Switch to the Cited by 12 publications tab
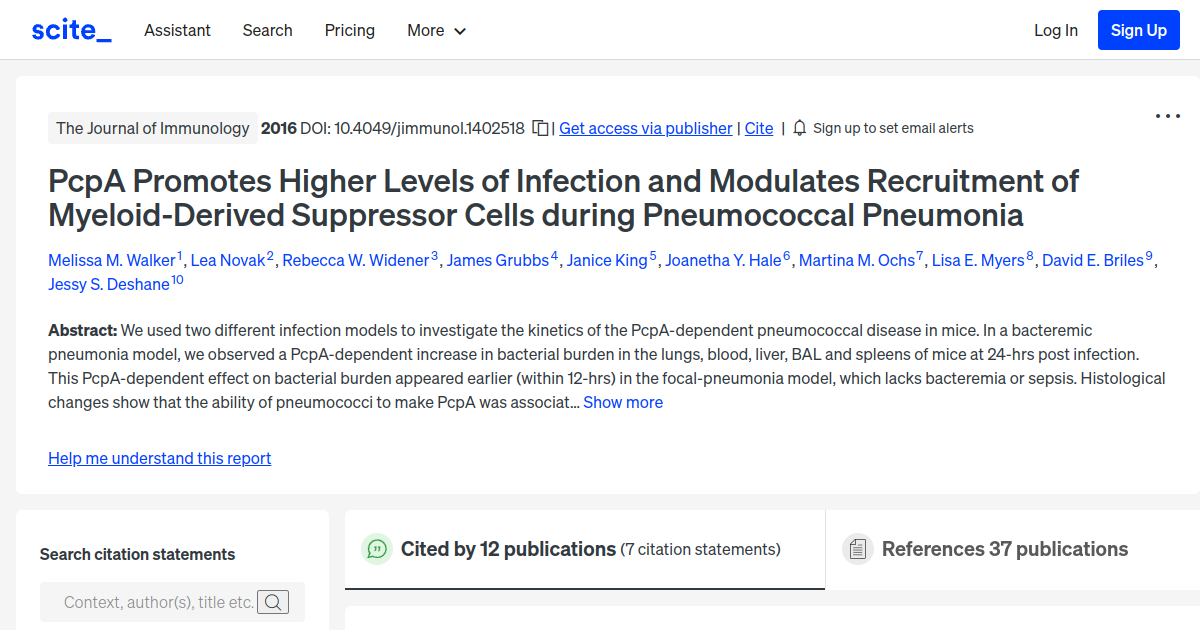This screenshot has width=1200, height=630. point(506,549)
